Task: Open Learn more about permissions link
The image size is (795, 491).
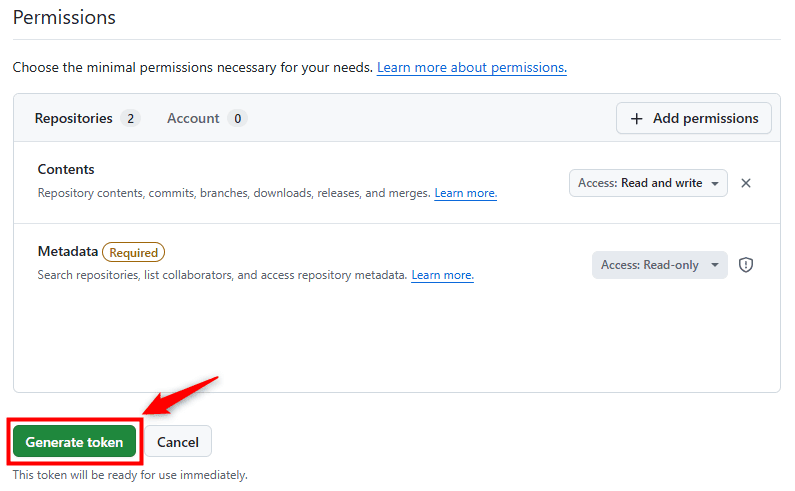Action: pyautogui.click(x=472, y=67)
